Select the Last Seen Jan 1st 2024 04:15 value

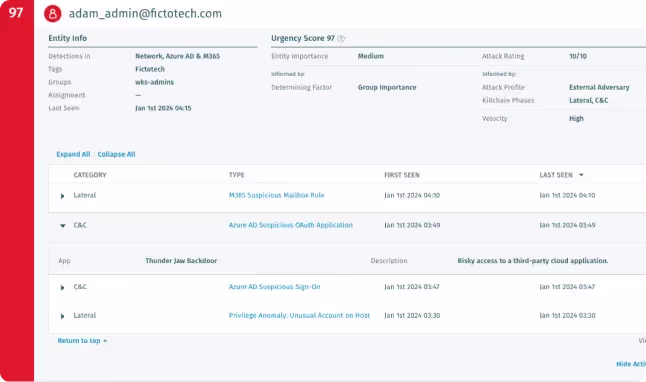(163, 108)
